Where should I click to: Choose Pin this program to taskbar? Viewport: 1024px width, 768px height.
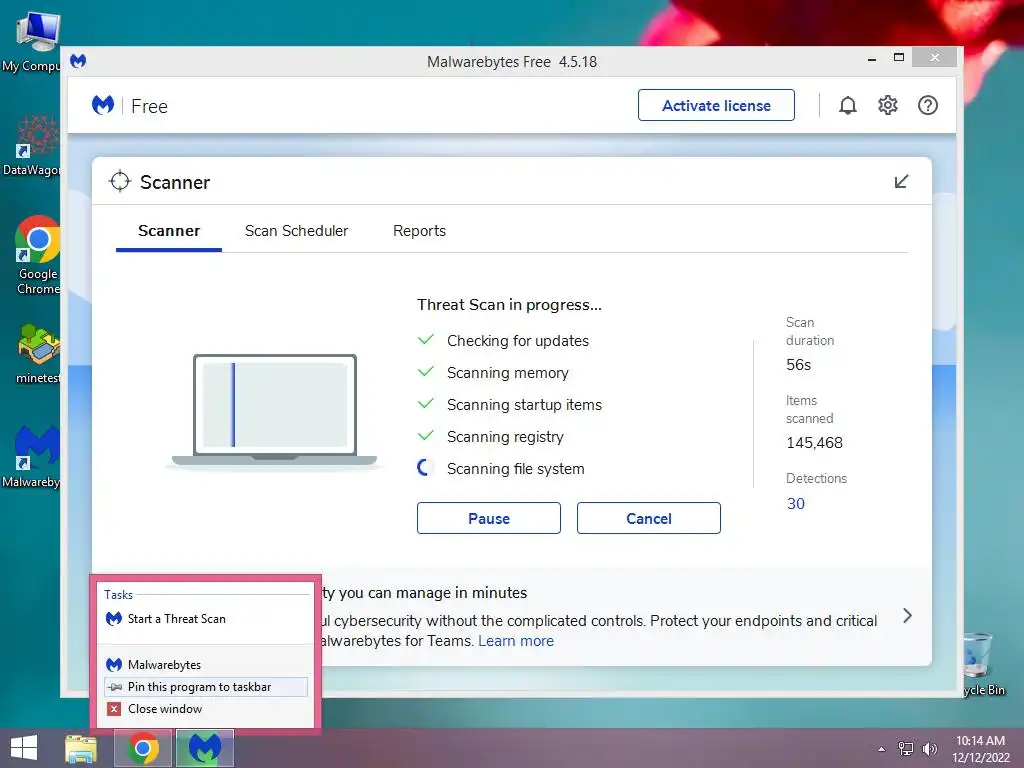206,687
